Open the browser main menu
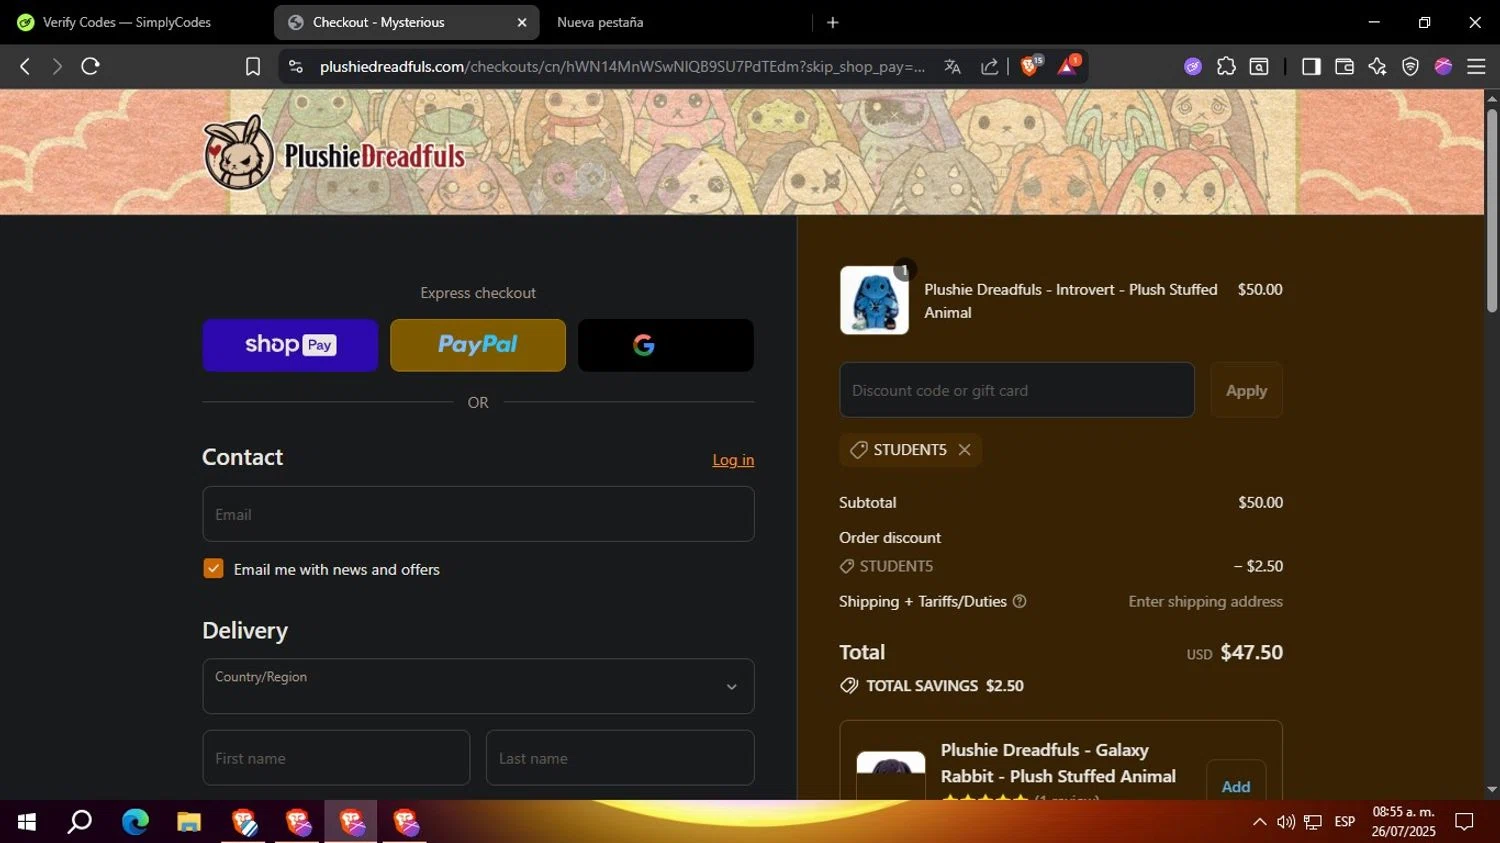Viewport: 1500px width, 843px height. pyautogui.click(x=1476, y=66)
